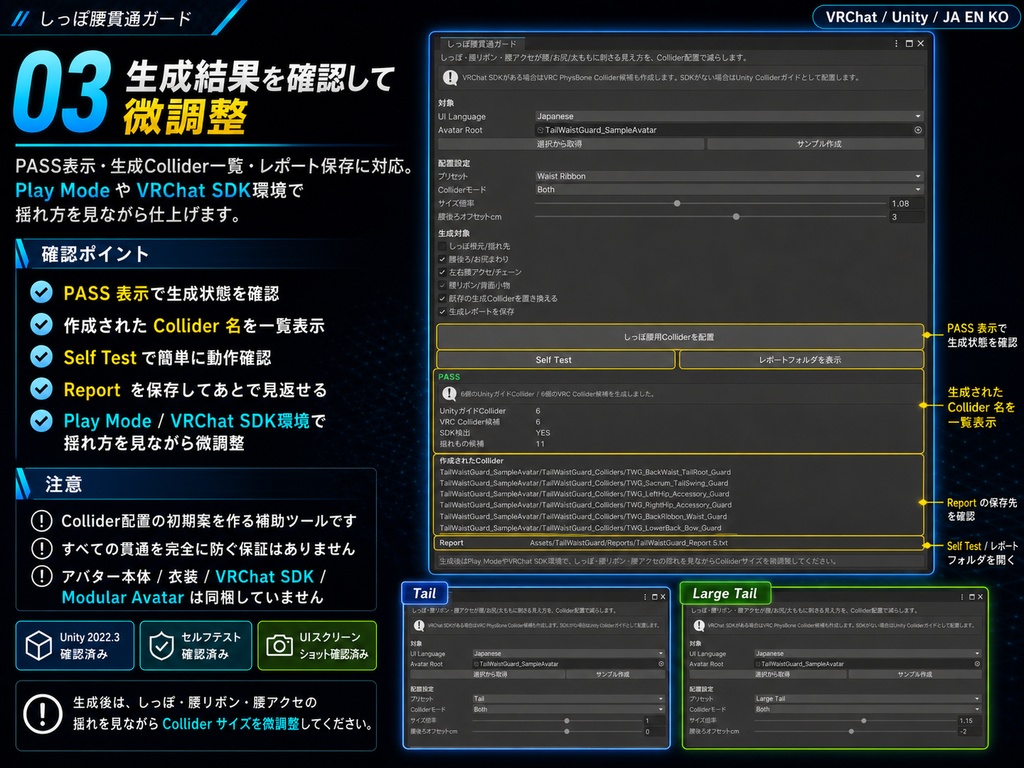Uncheck 生成レポートを保存
Image resolution: width=1024 pixels, height=768 pixels.
click(x=442, y=312)
